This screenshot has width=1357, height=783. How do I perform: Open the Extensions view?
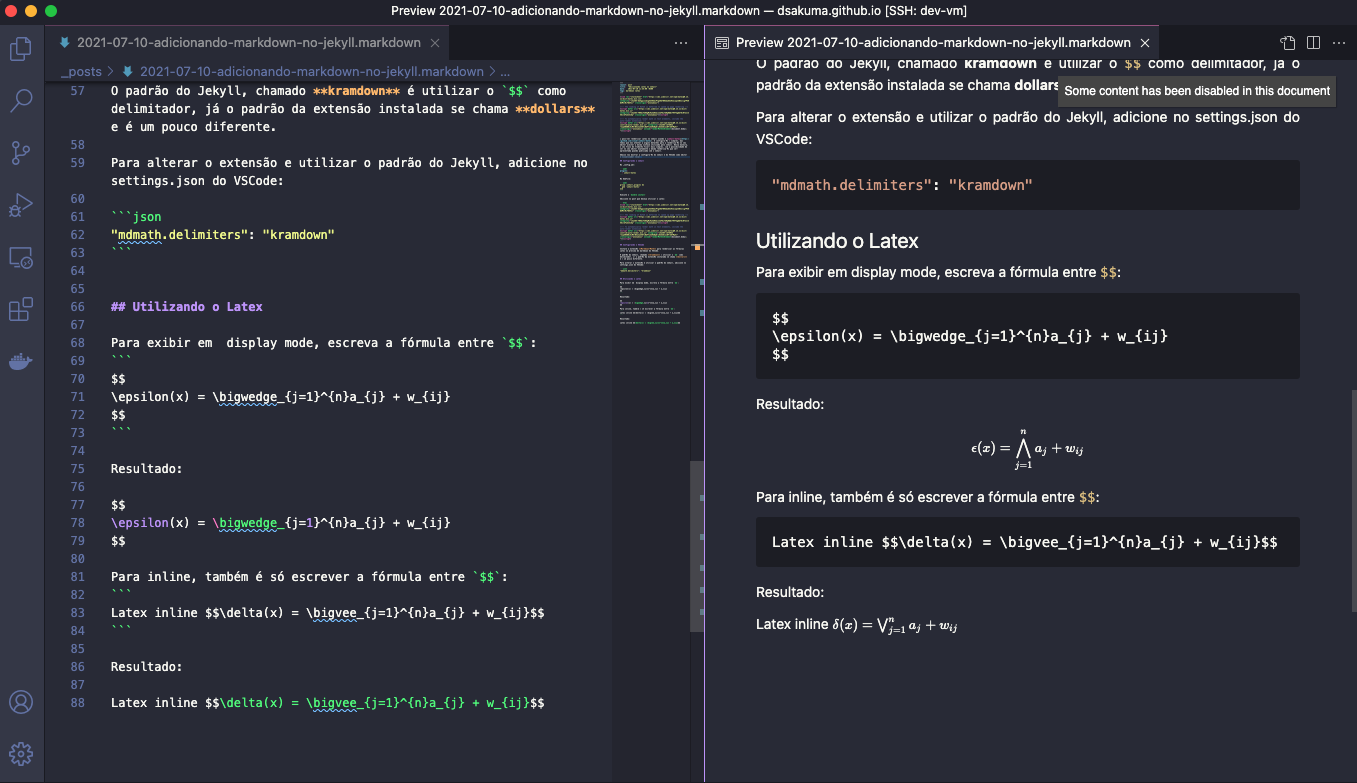21,310
